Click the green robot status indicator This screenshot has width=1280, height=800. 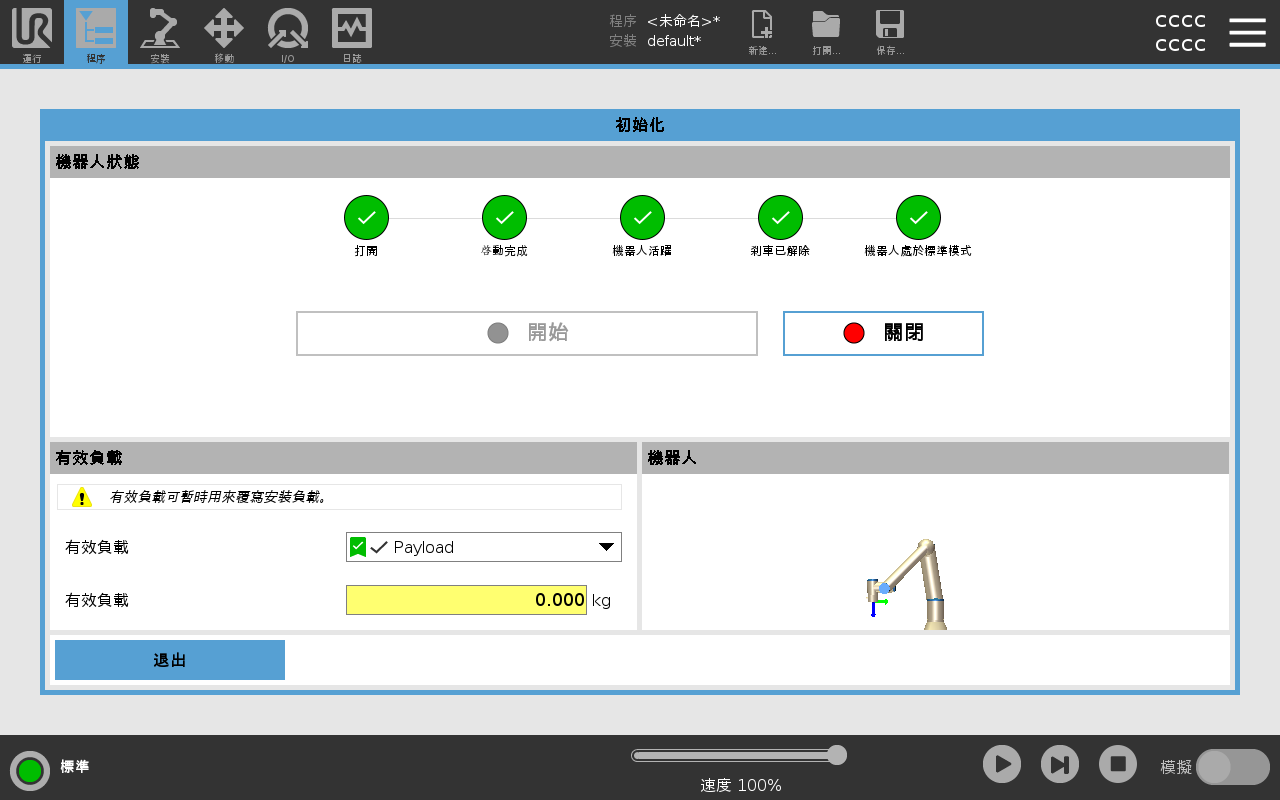tap(30, 770)
